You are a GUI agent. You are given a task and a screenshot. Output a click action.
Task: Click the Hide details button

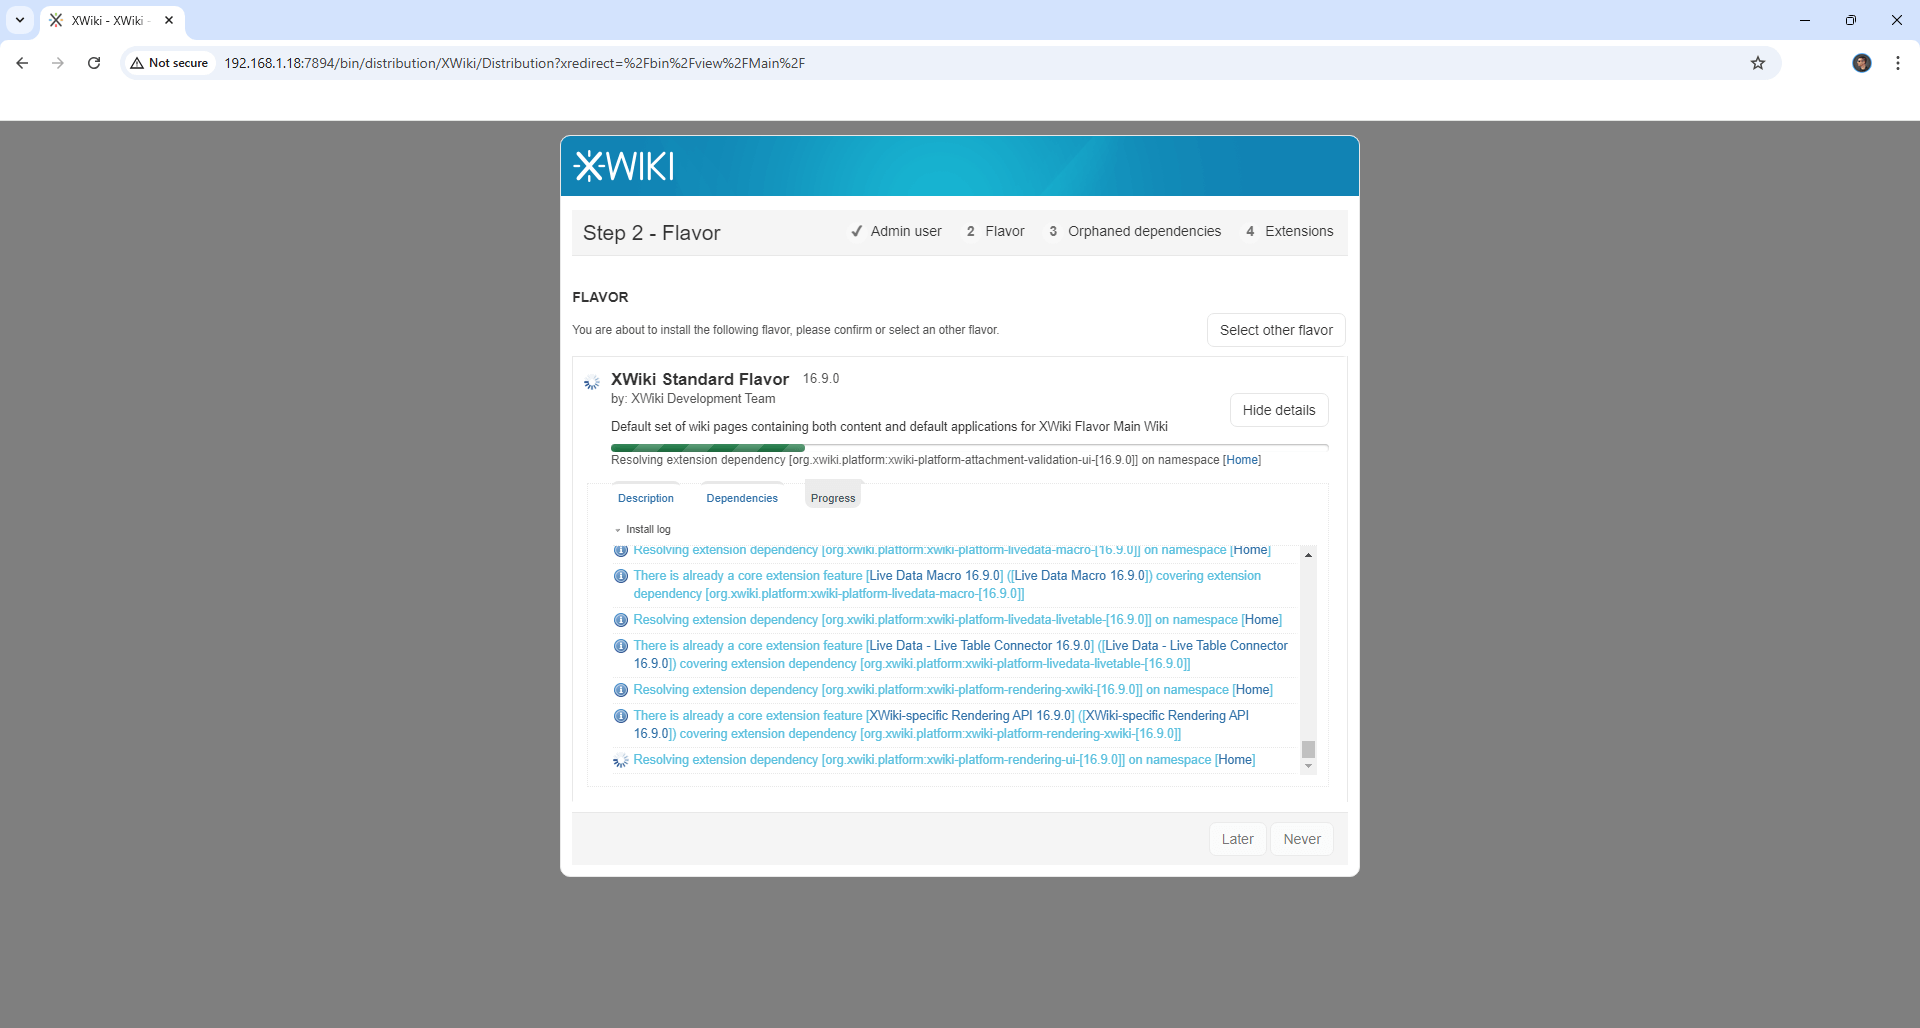point(1279,410)
